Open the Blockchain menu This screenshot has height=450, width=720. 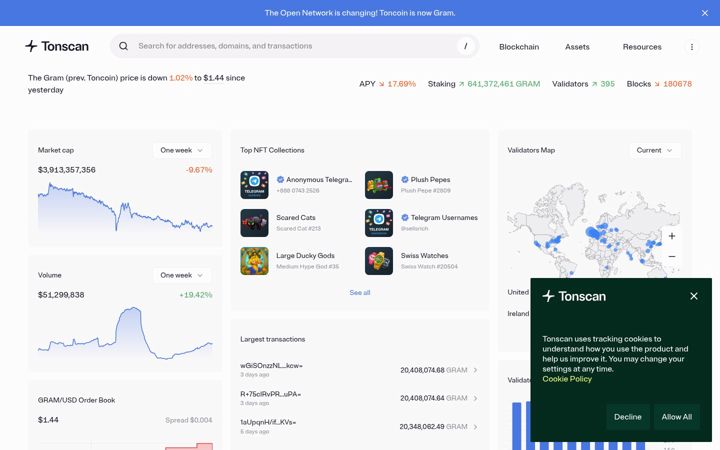519,47
